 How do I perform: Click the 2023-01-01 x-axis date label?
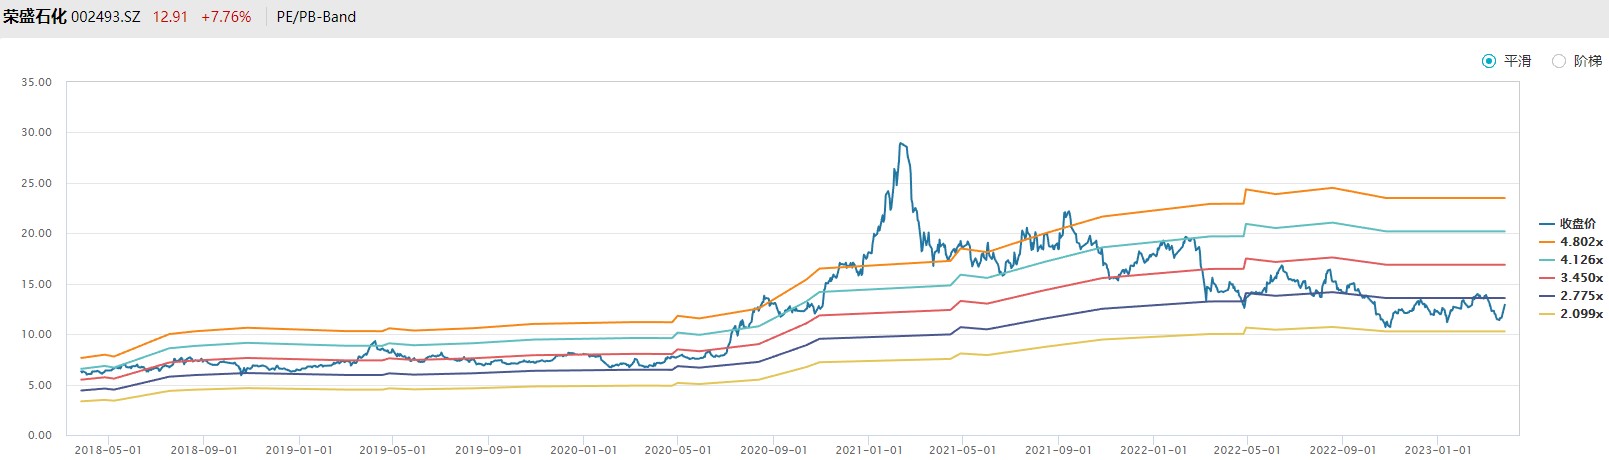click(x=1437, y=450)
